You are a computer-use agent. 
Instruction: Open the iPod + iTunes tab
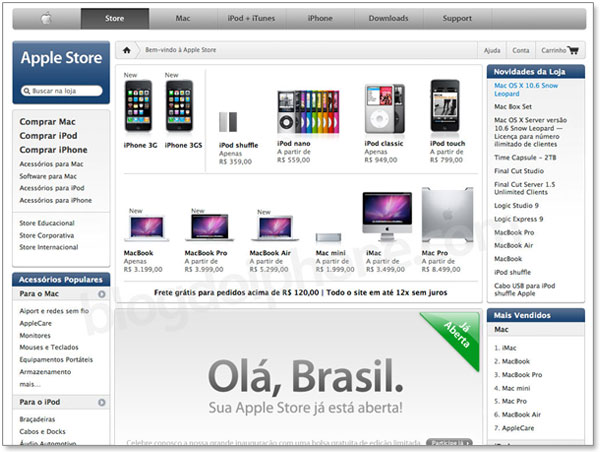(251, 18)
